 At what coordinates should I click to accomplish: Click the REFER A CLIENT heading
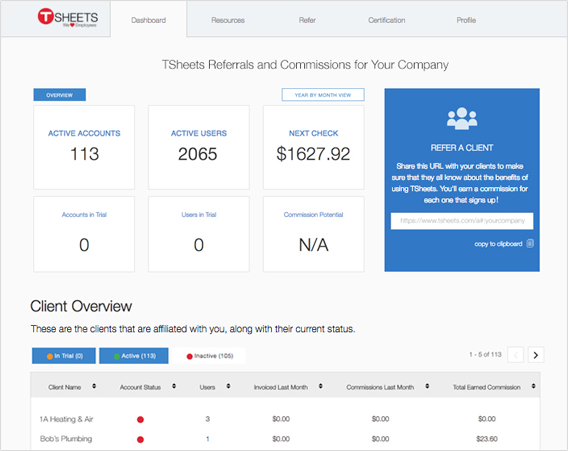click(x=462, y=148)
